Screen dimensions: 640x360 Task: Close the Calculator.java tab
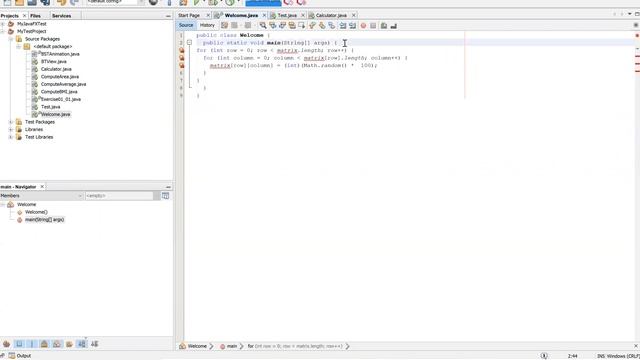pos(353,15)
